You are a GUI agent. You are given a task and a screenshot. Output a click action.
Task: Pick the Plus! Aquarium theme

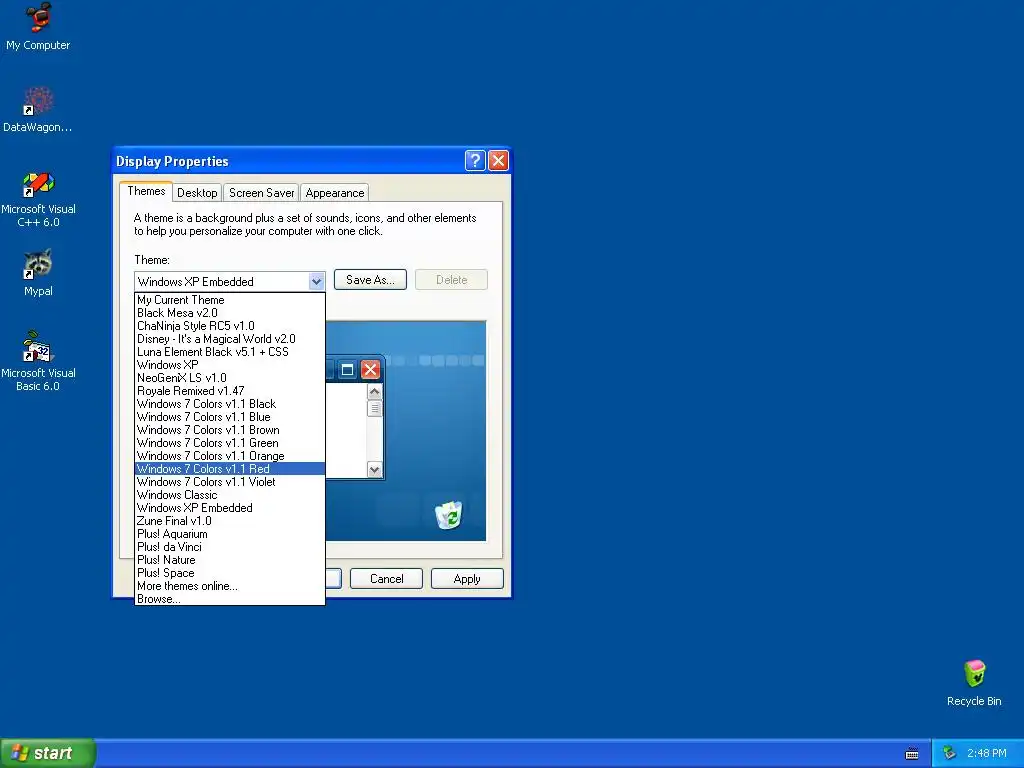[230, 534]
